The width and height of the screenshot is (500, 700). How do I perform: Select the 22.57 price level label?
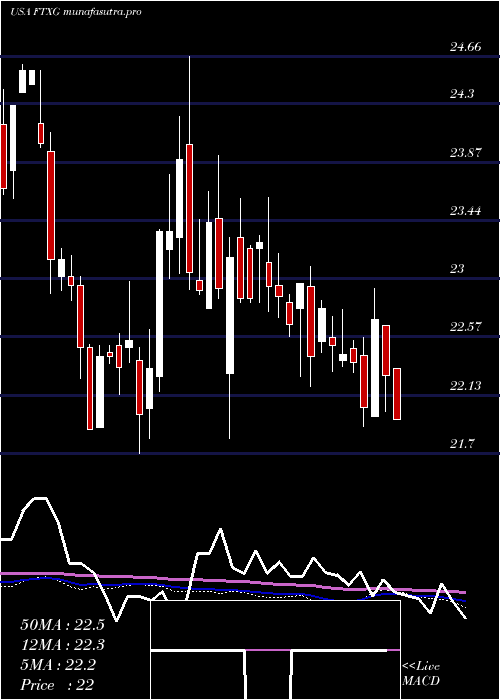click(x=466, y=327)
